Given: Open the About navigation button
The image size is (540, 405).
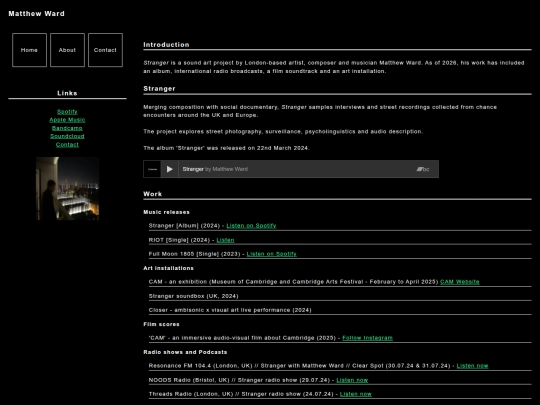Looking at the screenshot, I should pos(67,50).
